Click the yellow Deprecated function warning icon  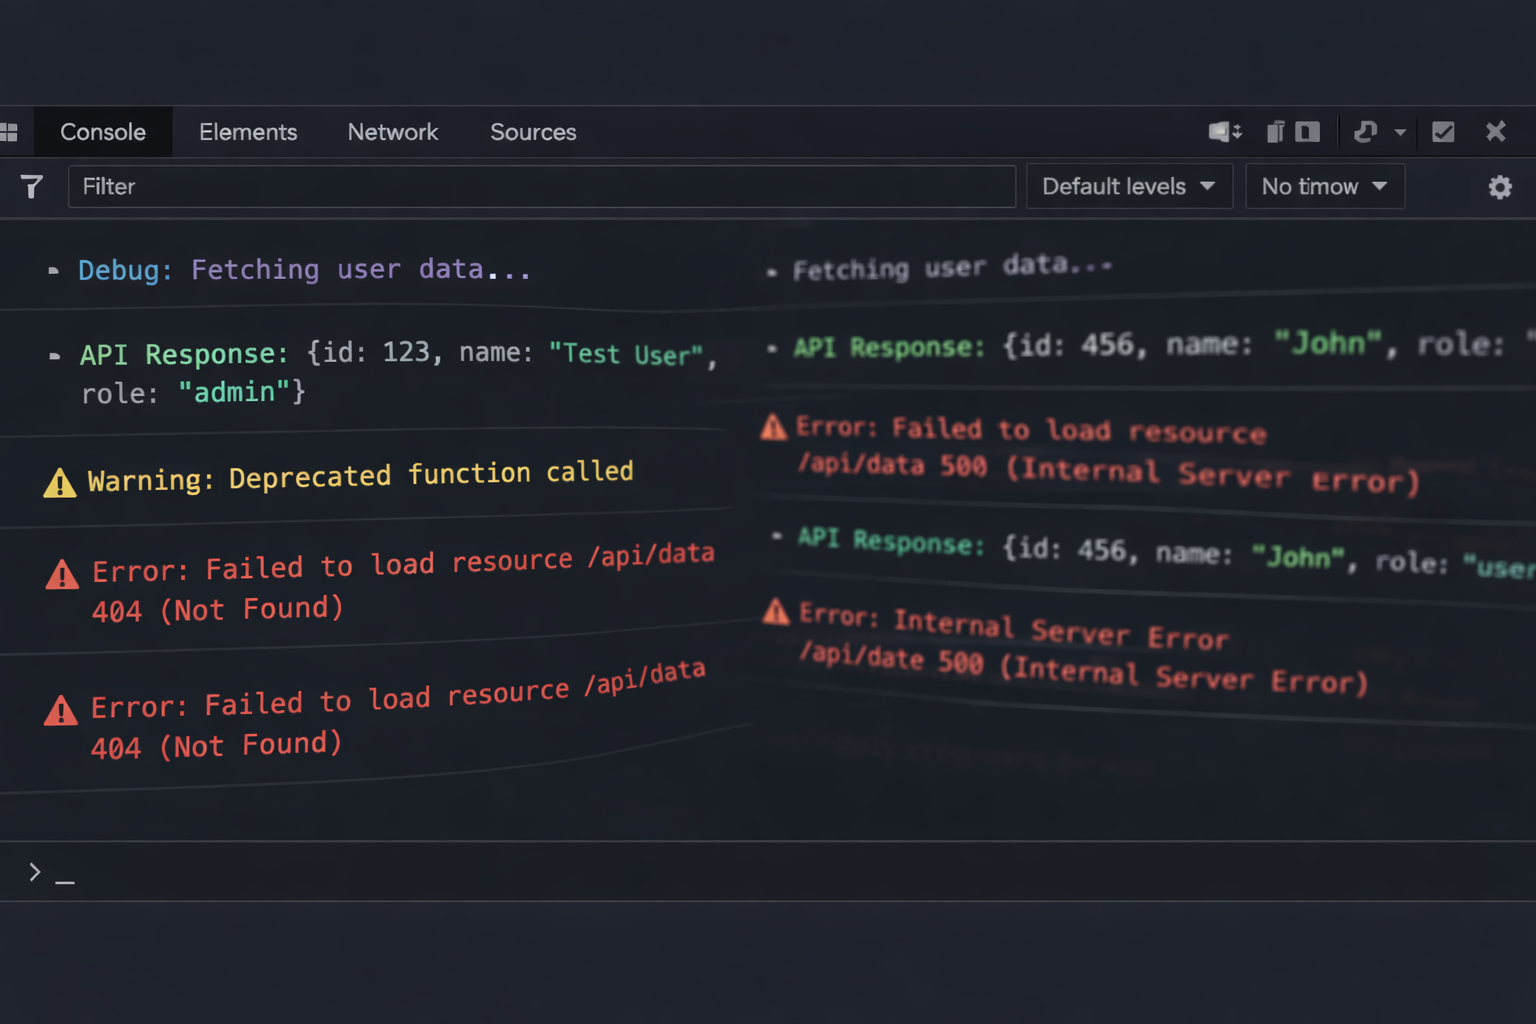pos(60,484)
